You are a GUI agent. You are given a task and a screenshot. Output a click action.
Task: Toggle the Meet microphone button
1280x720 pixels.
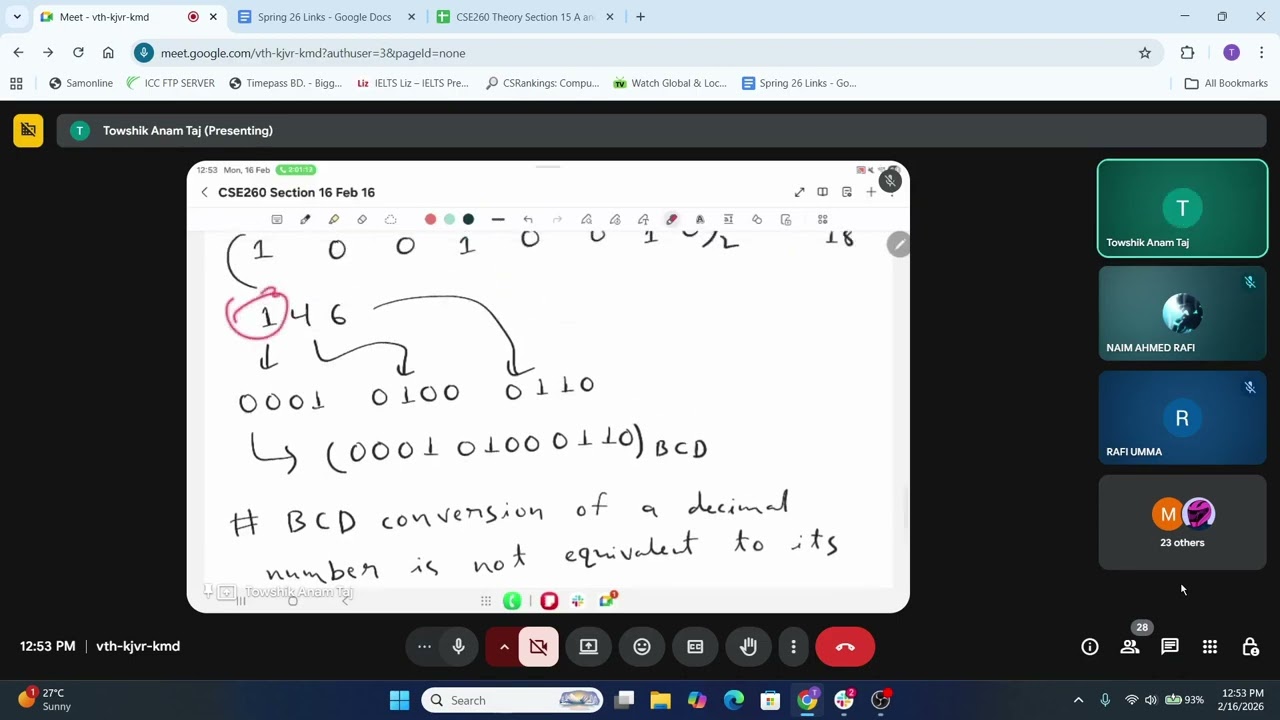[459, 647]
